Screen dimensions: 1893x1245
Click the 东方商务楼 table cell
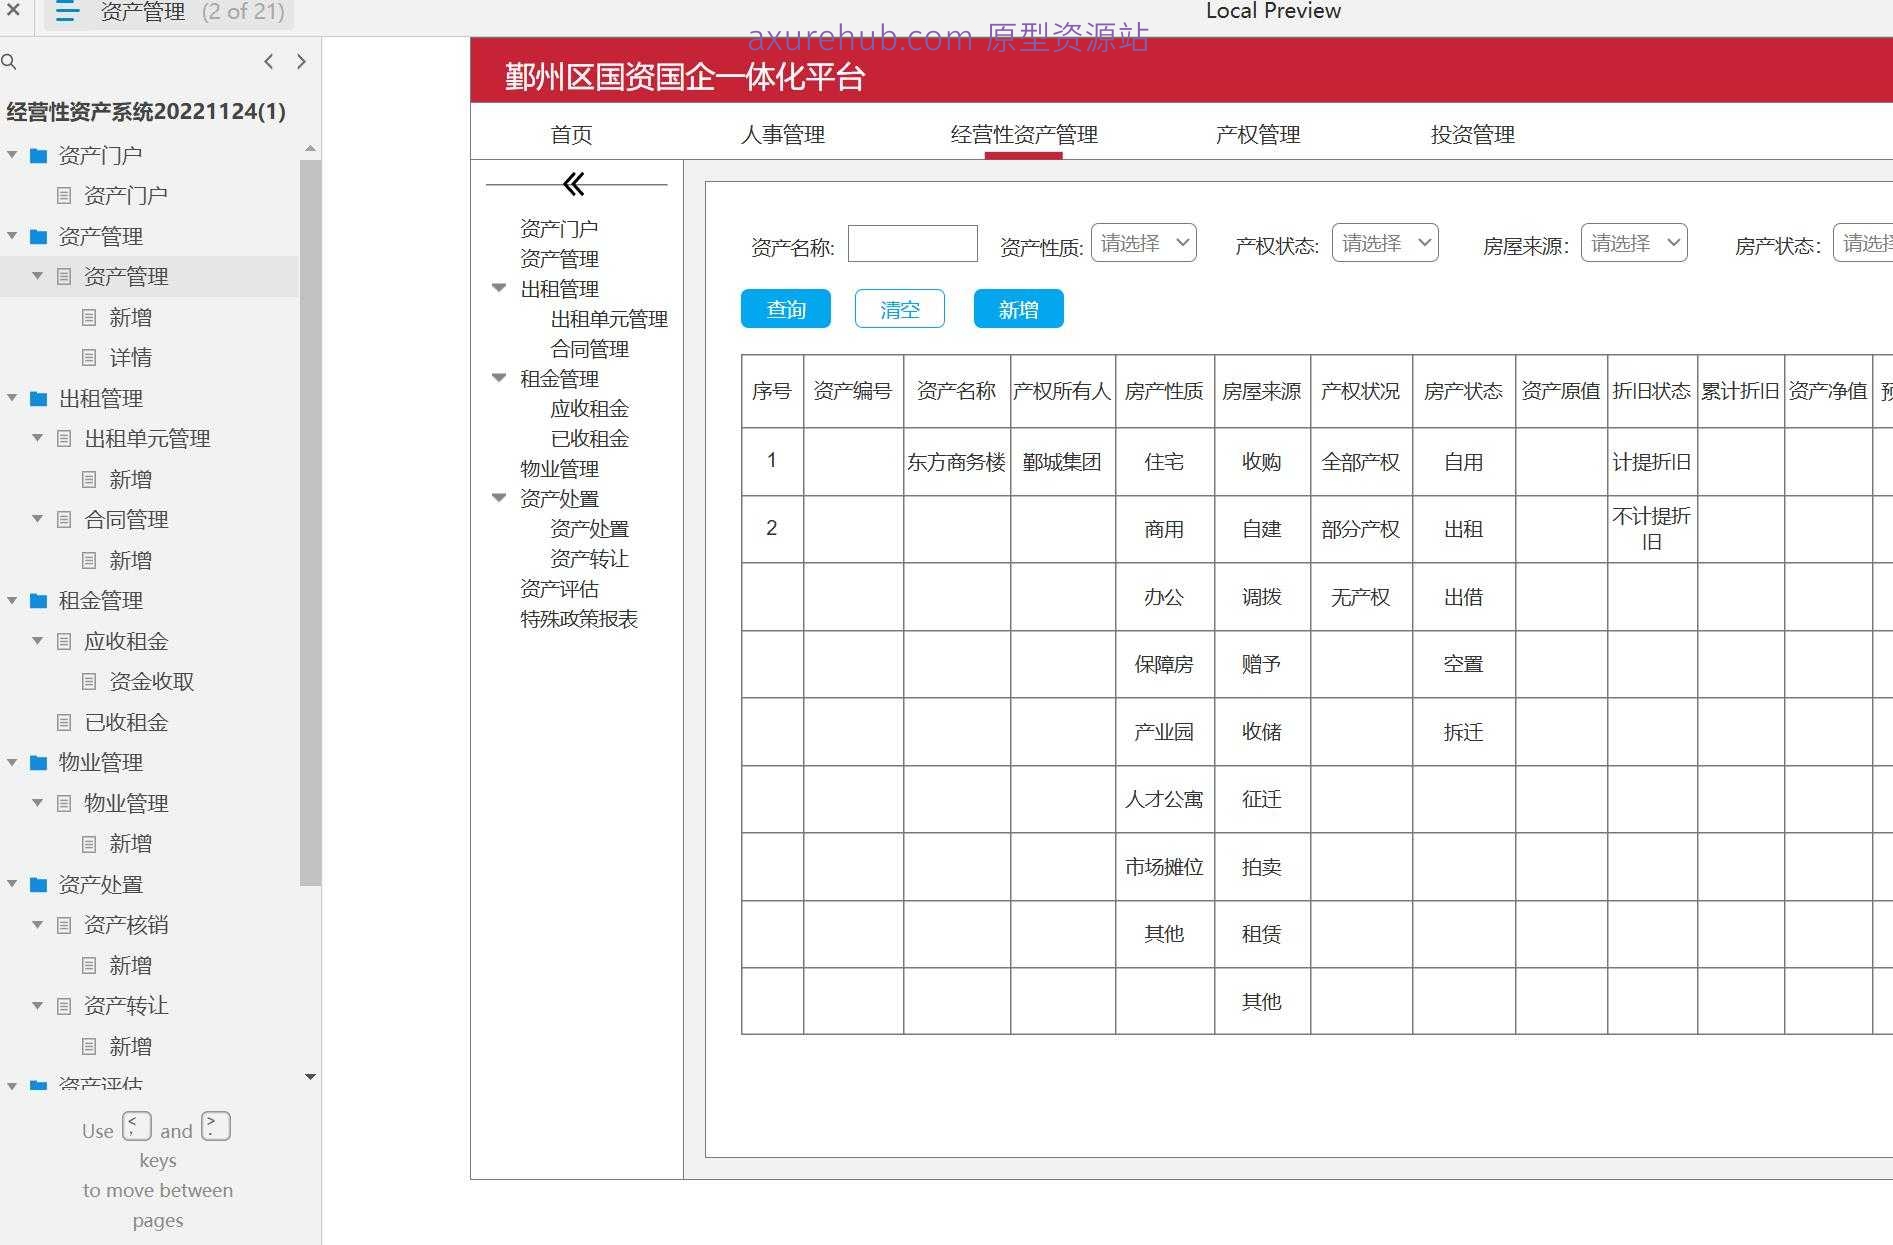coord(957,462)
